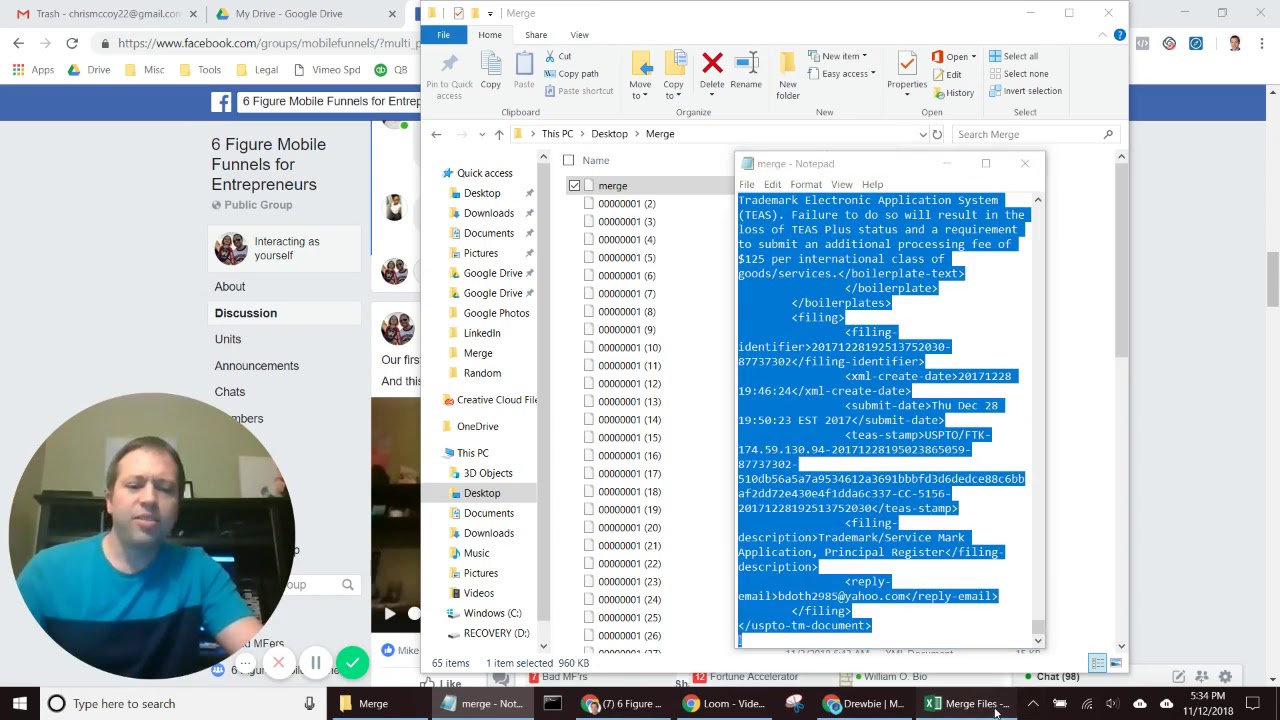Click the Pin to Quick access icon
1280x720 pixels.
pyautogui.click(x=449, y=76)
